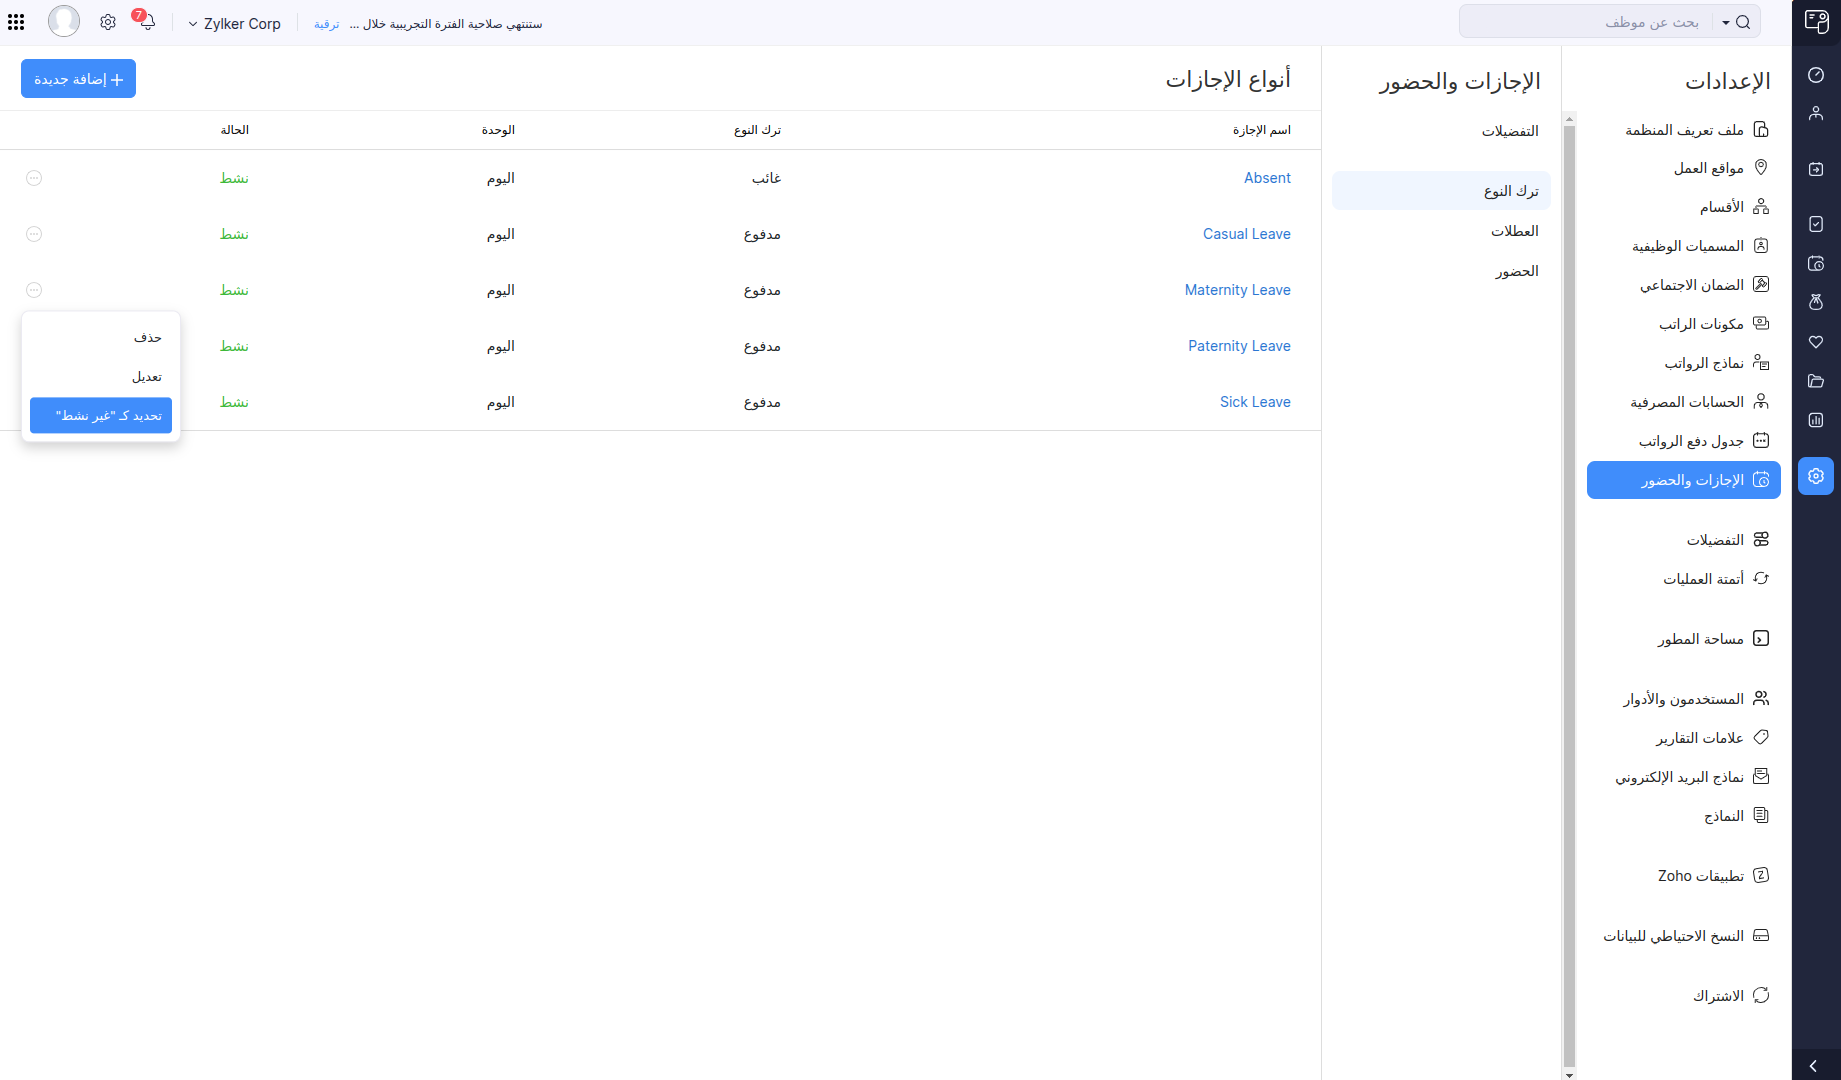The height and width of the screenshot is (1080, 1841).
Task: Choose تعديل in the context menu
Action: point(147,377)
